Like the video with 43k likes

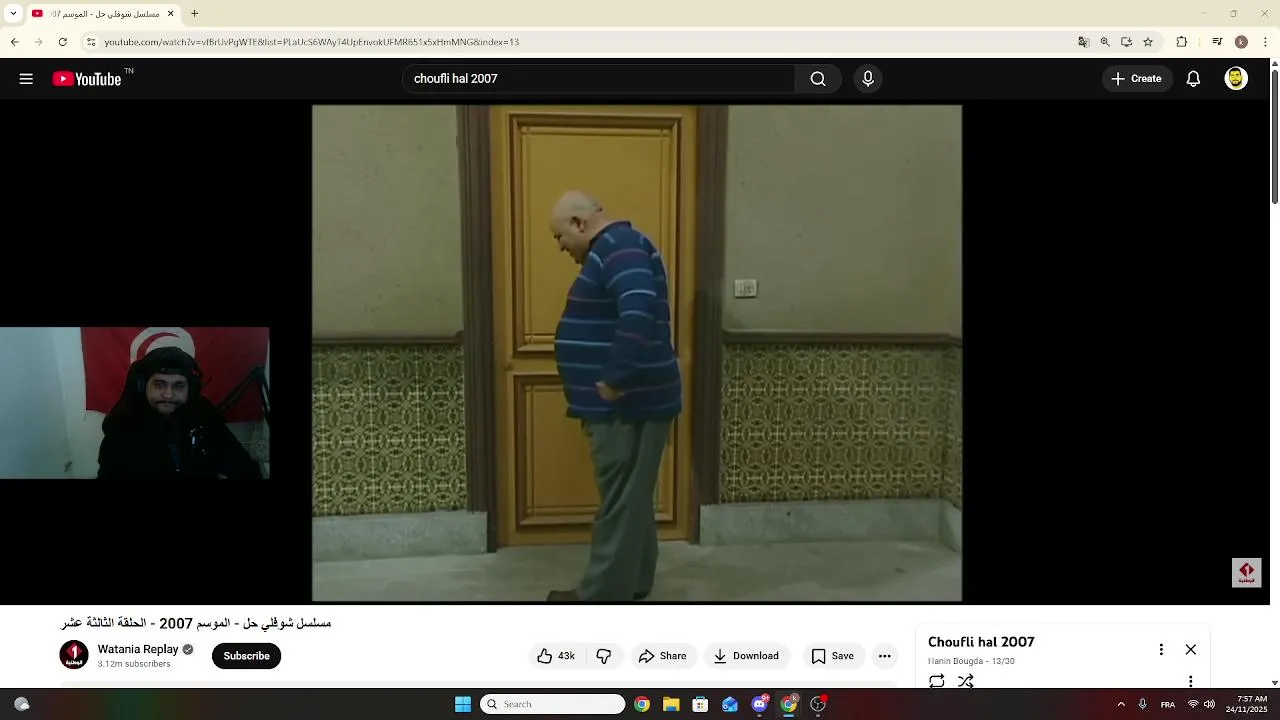click(556, 656)
